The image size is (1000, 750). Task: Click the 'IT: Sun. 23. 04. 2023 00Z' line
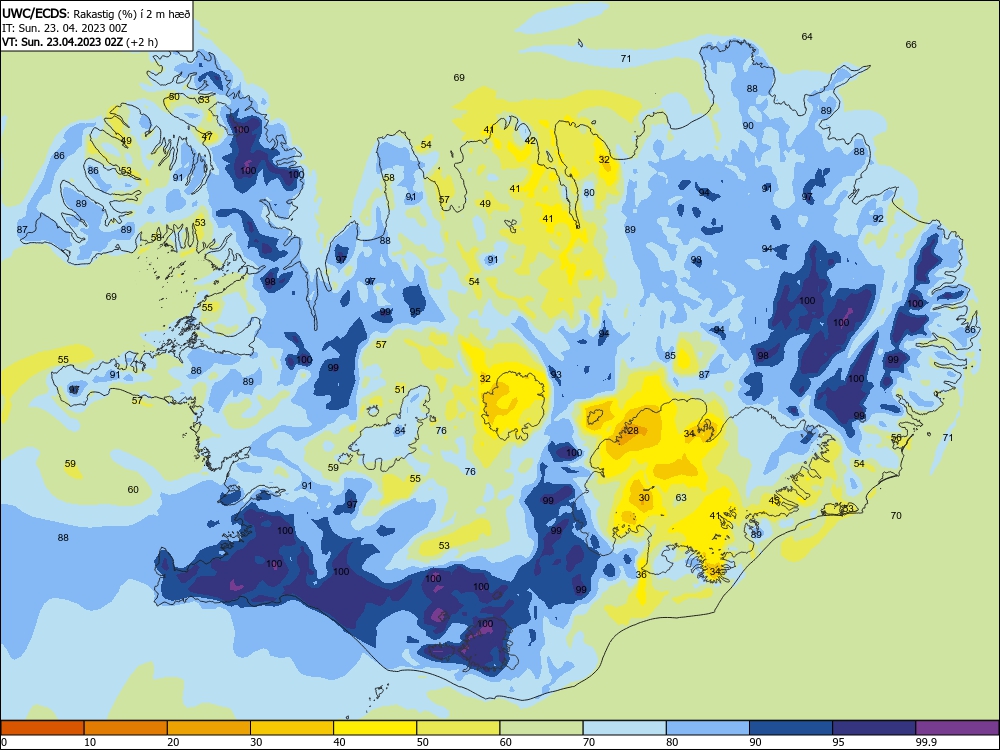pyautogui.click(x=64, y=28)
